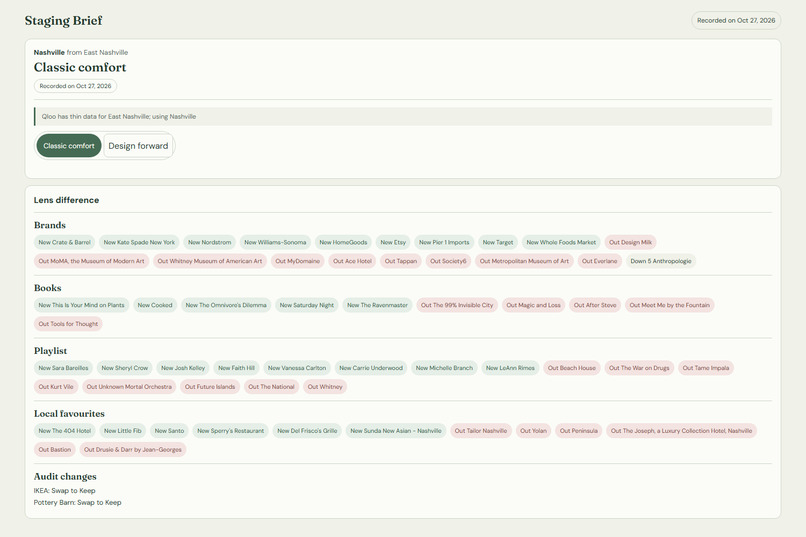Image resolution: width=806 pixels, height=537 pixels.
Task: Click Out Drusie & Darr by Jean-Georges
Action: click(x=133, y=450)
